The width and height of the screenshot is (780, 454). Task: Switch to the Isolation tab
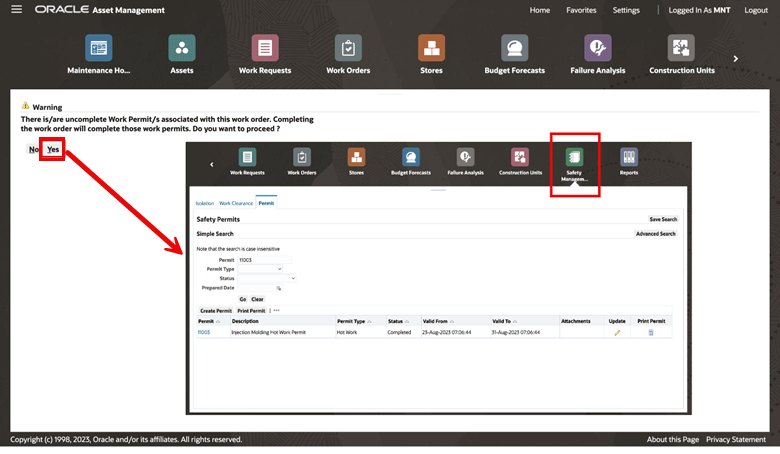(204, 203)
